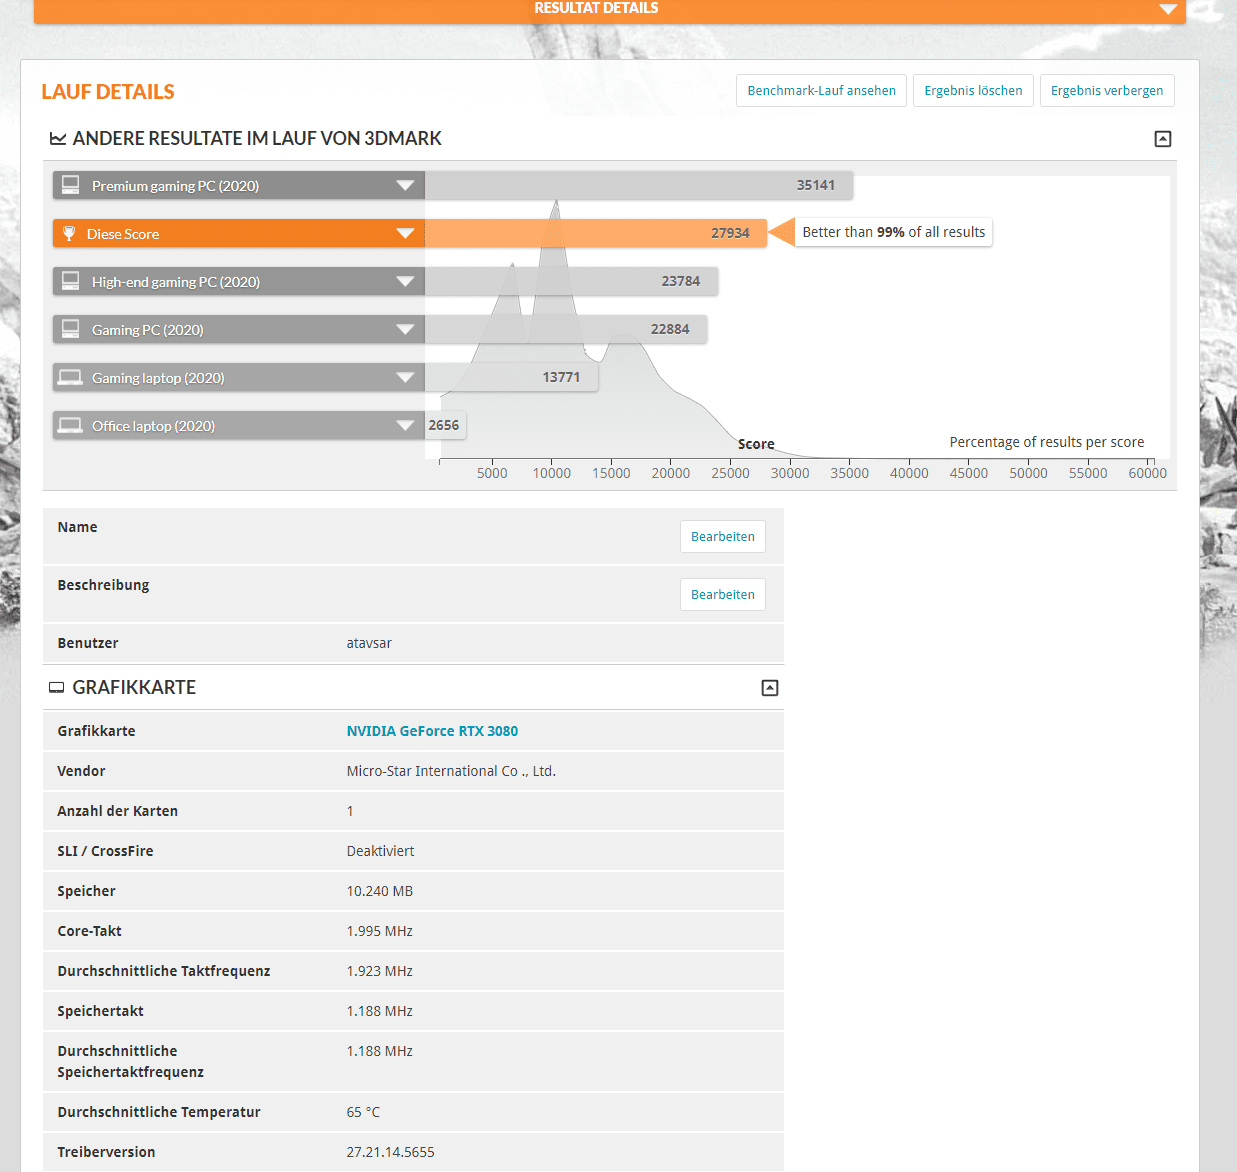
Task: Click the Ergebnis löschen button
Action: coord(973,91)
